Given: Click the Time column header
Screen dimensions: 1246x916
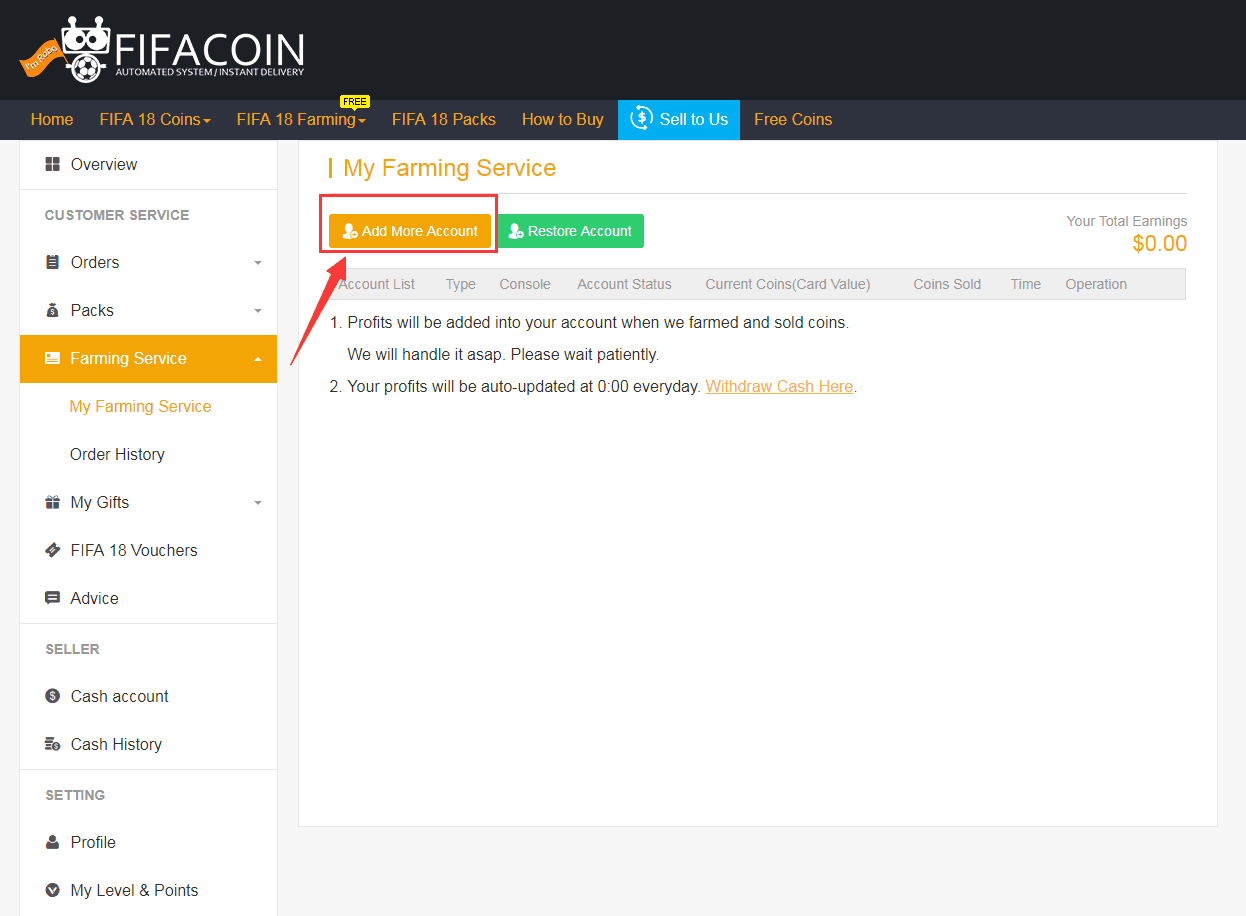Looking at the screenshot, I should [1026, 284].
